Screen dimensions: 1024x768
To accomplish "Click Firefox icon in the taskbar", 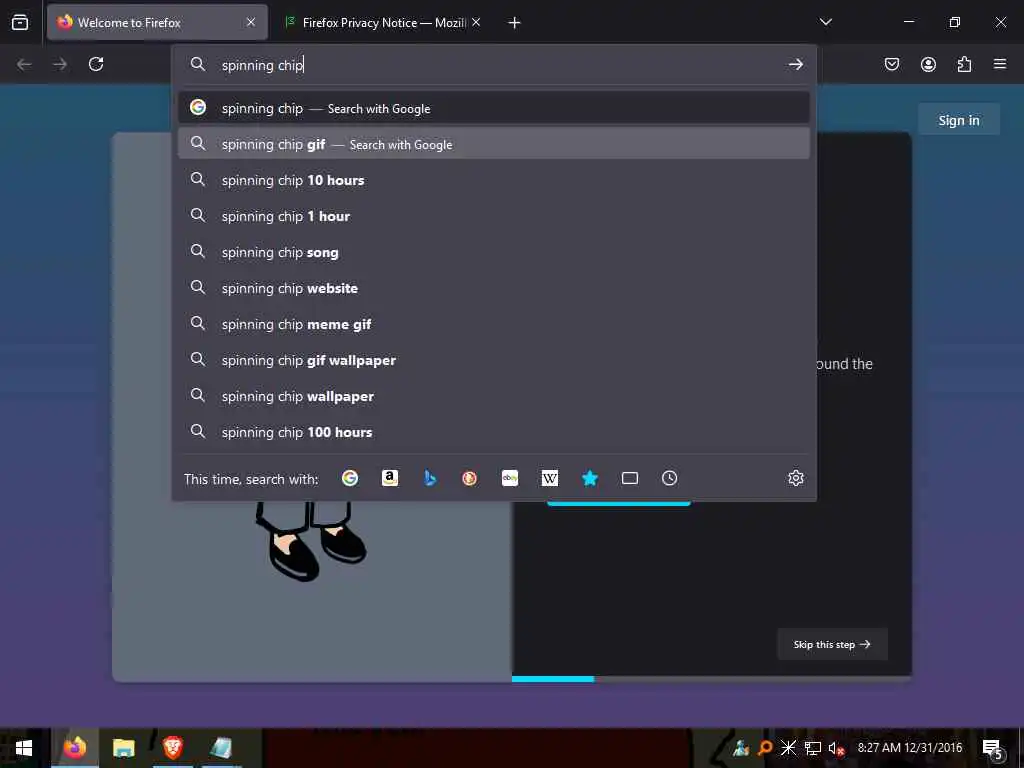I will 74,748.
